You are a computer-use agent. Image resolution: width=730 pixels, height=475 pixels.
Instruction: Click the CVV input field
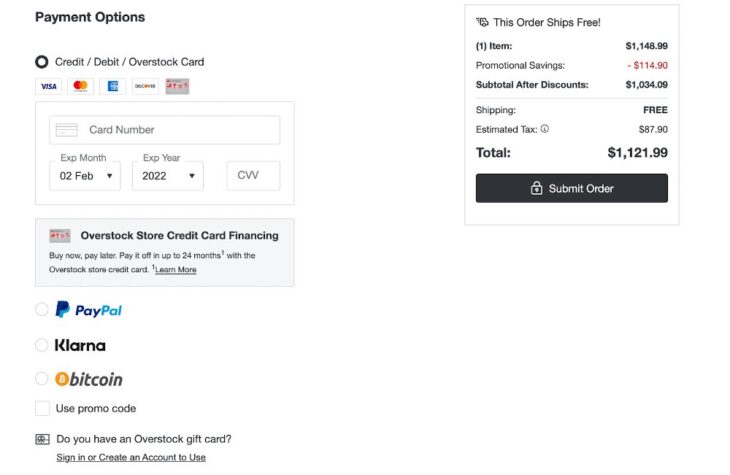253,176
